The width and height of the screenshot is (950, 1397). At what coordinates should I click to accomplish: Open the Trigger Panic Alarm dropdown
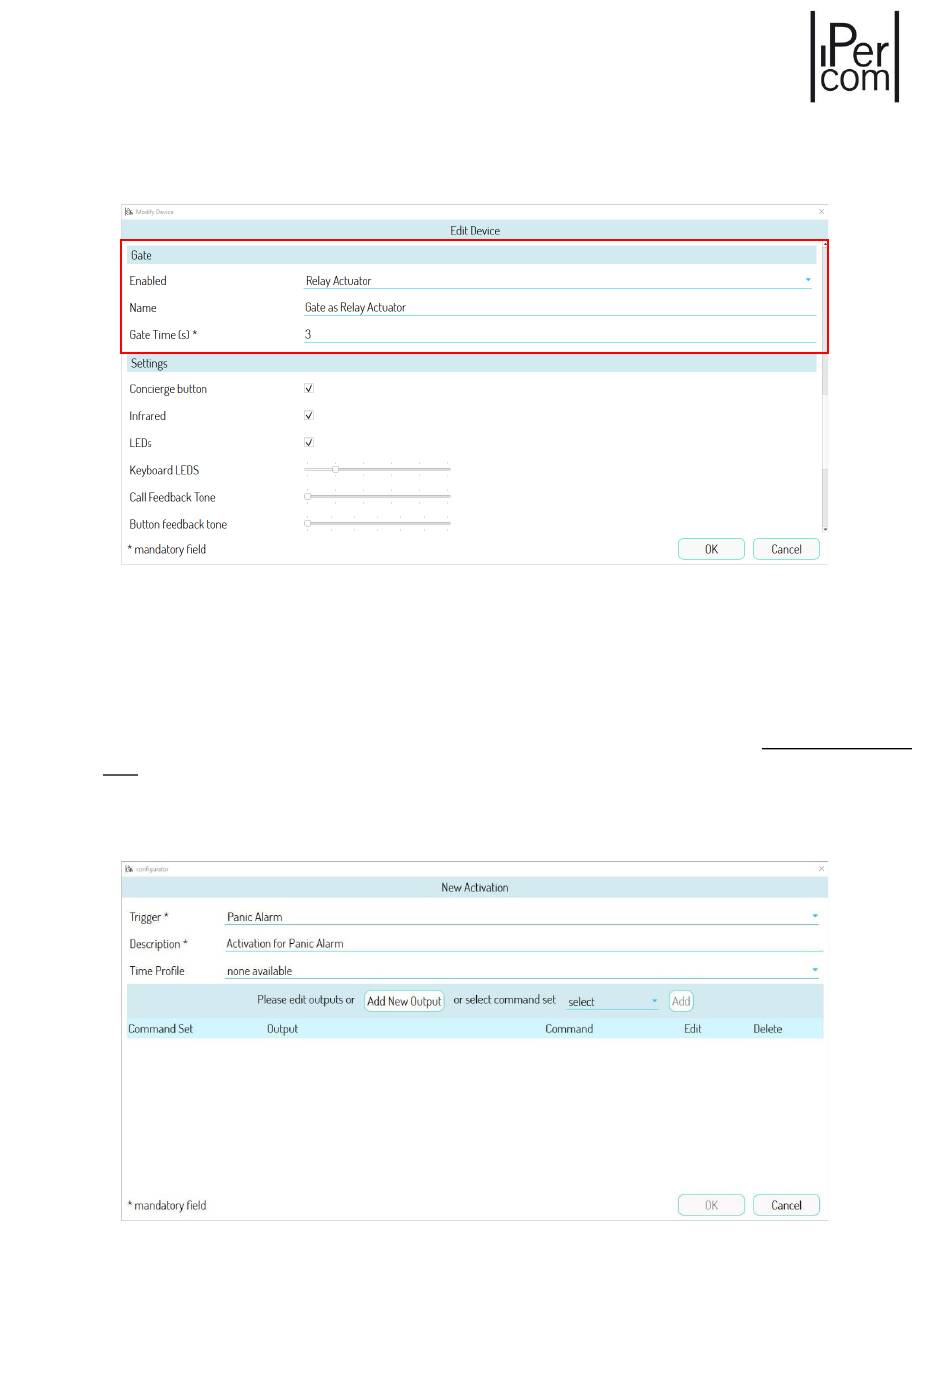tap(522, 916)
